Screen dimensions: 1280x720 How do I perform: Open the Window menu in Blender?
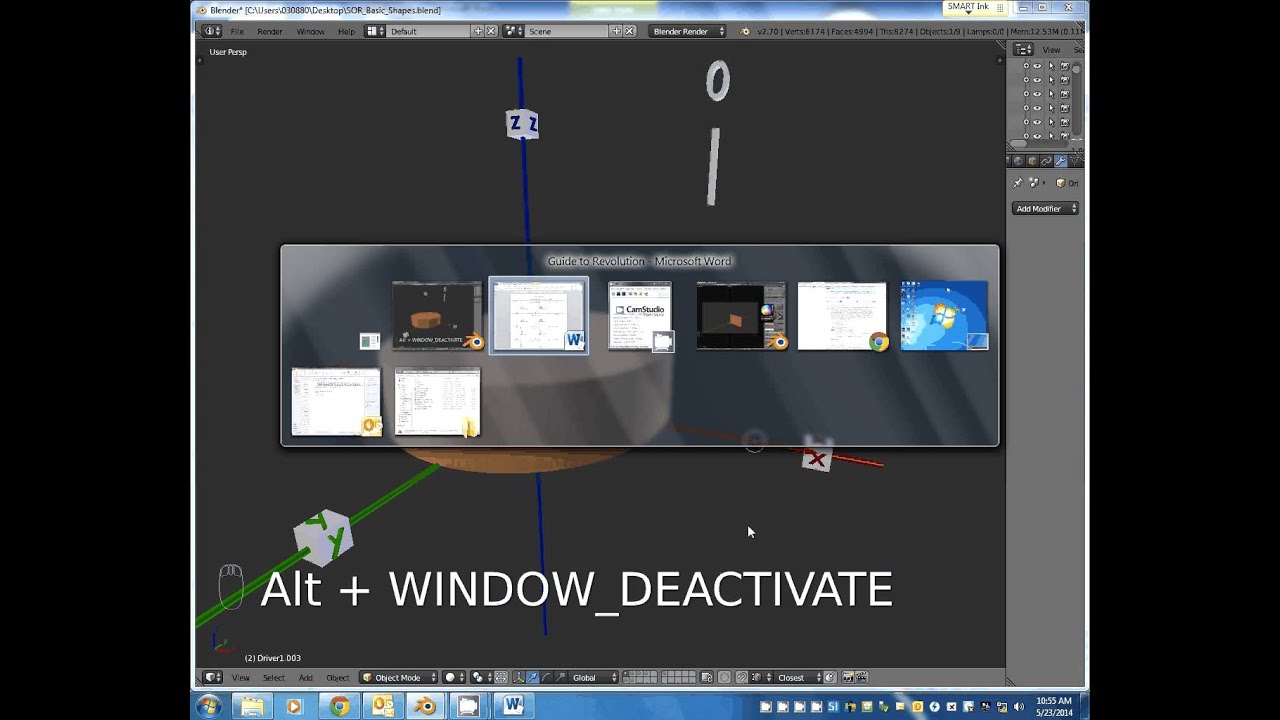310,31
